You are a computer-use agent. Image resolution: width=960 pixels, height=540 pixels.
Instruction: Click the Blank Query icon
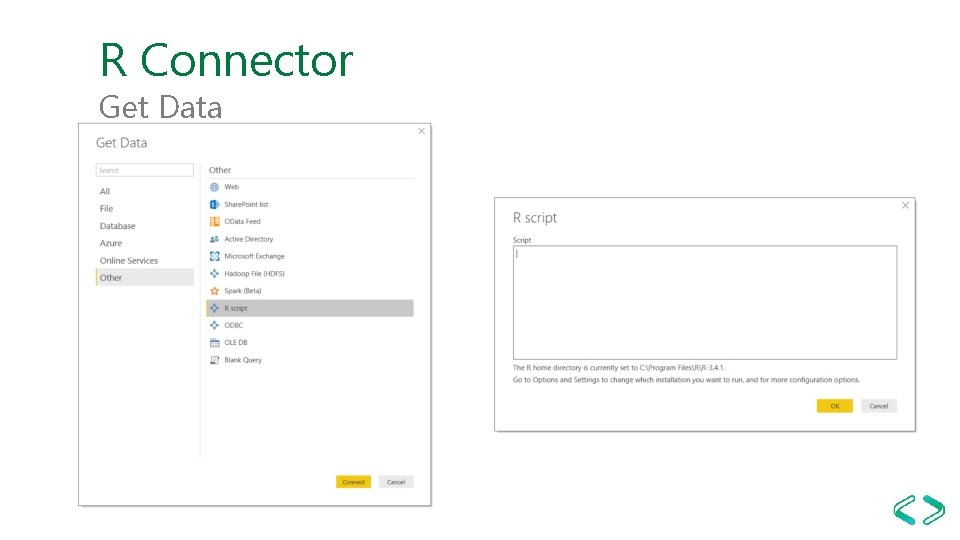214,360
